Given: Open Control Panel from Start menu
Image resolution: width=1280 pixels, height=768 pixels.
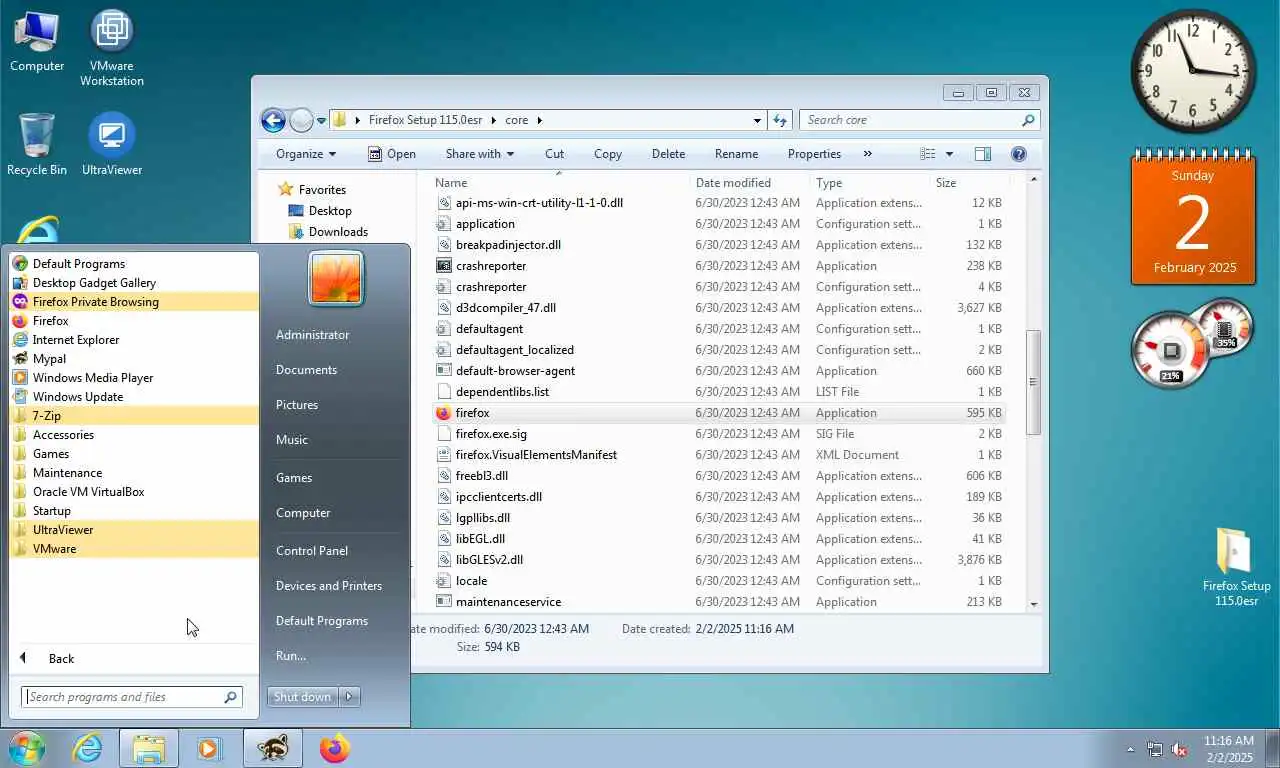Looking at the screenshot, I should pyautogui.click(x=312, y=551).
